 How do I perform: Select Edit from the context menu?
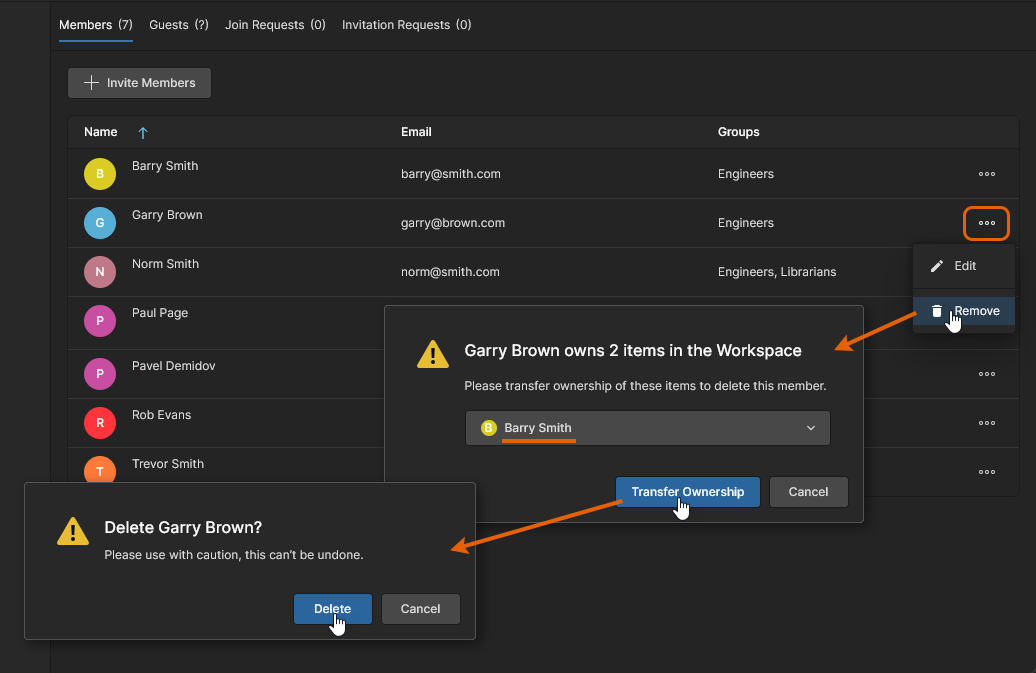(x=964, y=266)
